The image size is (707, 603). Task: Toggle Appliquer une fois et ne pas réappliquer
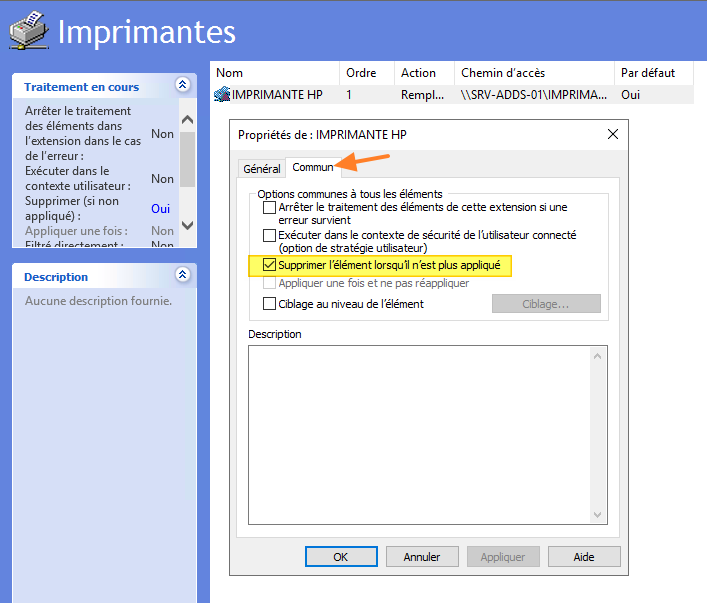click(x=269, y=283)
